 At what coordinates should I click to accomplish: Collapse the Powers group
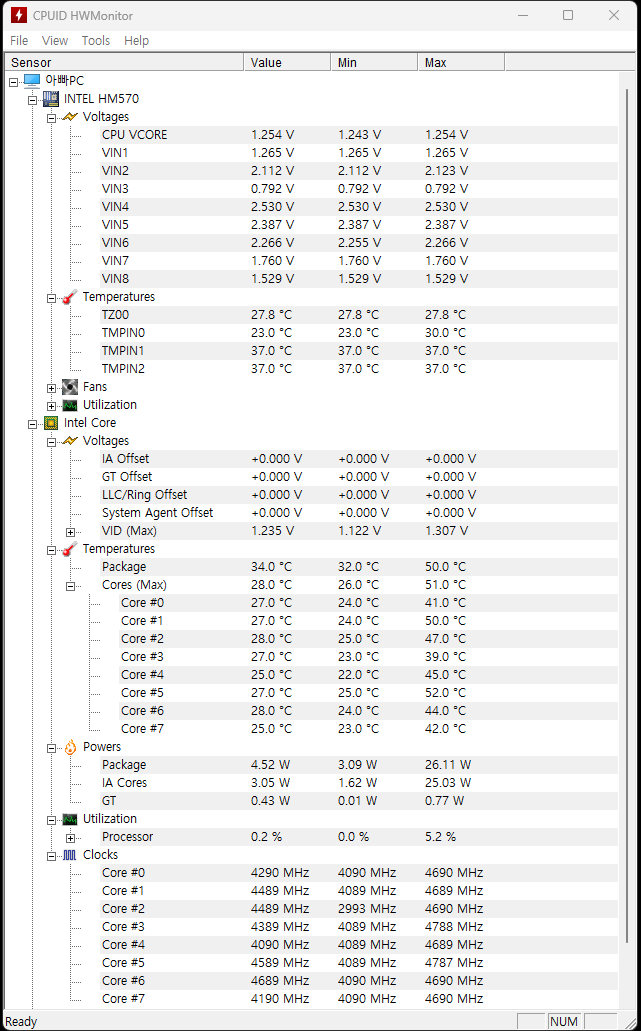coord(51,748)
